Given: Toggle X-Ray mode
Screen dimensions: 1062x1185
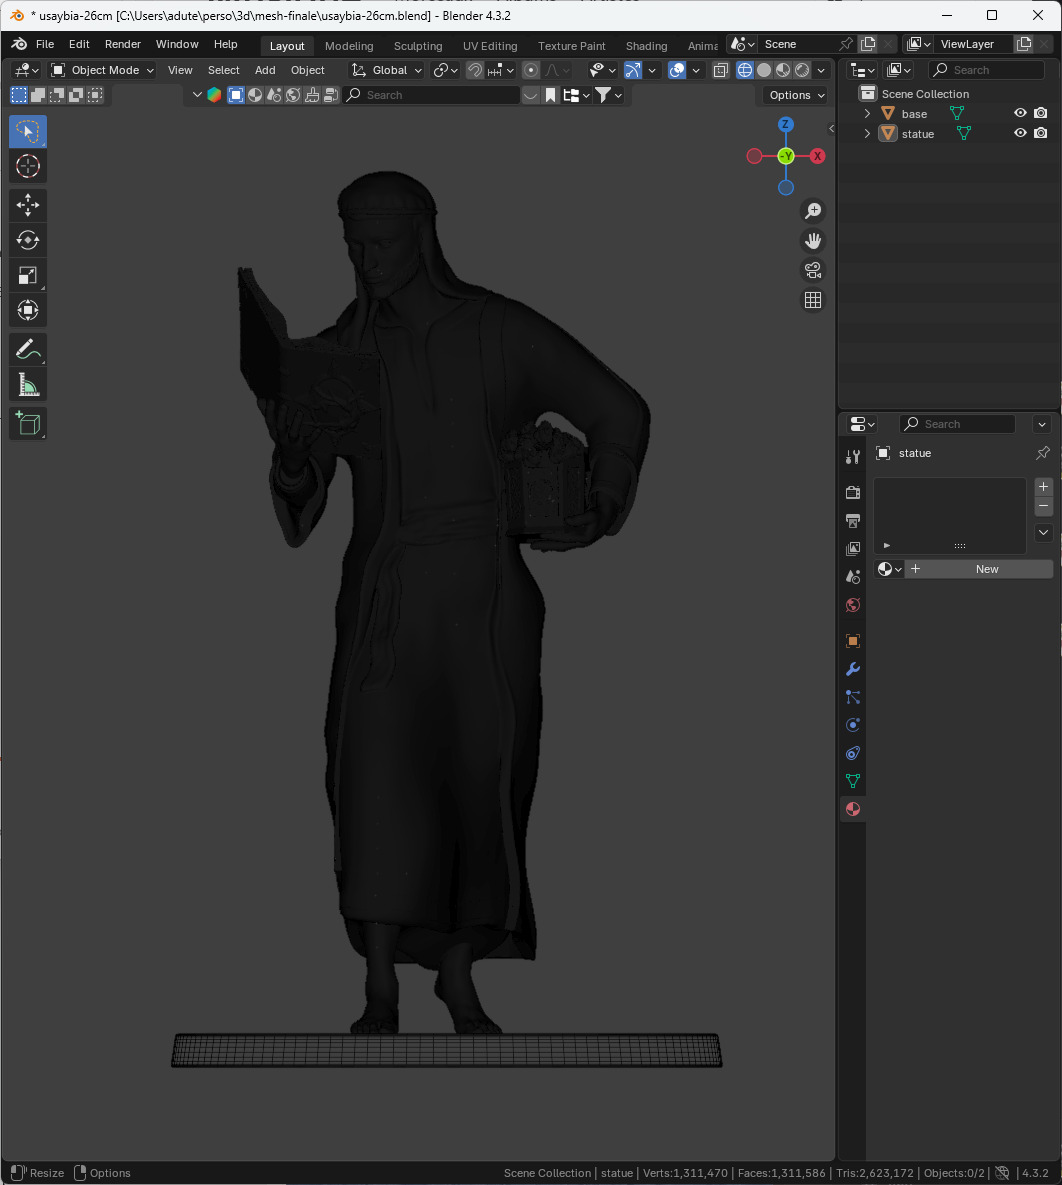Looking at the screenshot, I should pyautogui.click(x=720, y=70).
